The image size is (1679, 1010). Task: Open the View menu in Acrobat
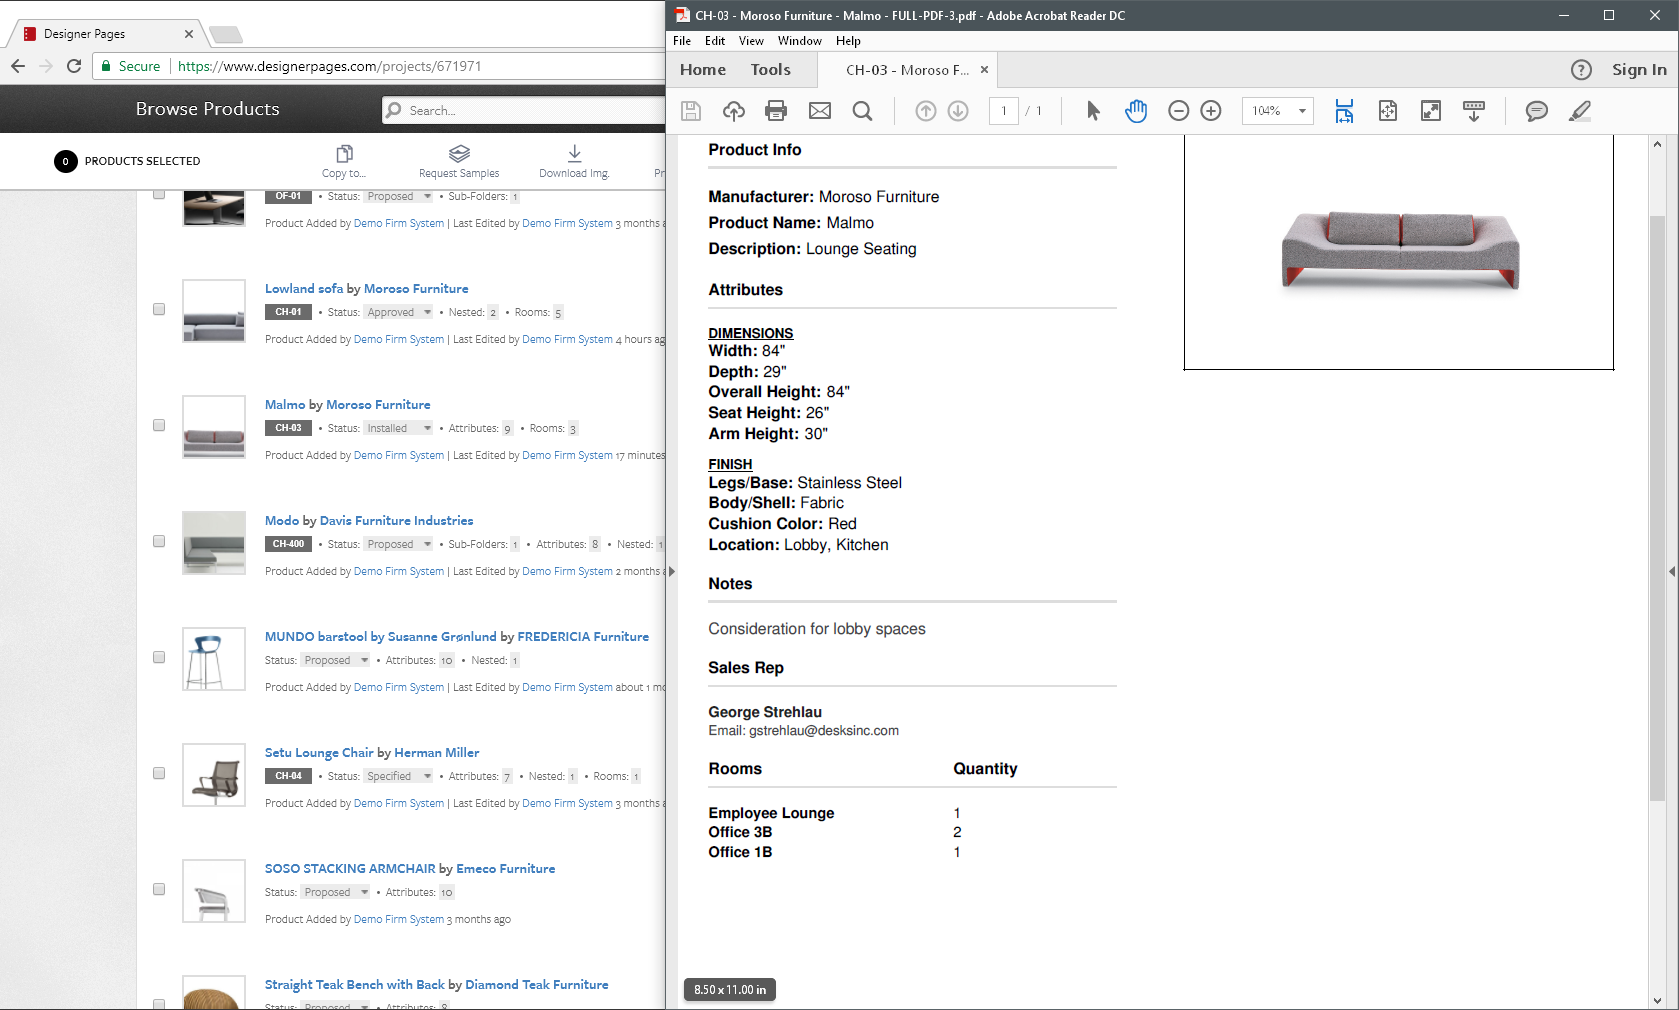tap(751, 41)
